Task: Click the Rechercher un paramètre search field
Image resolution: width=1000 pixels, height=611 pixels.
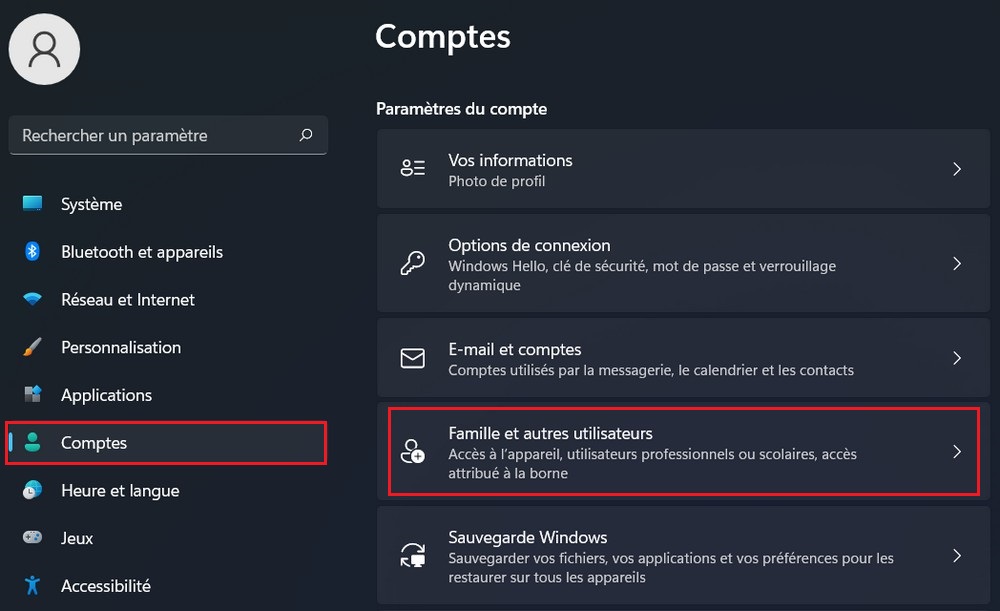Action: pyautogui.click(x=150, y=135)
